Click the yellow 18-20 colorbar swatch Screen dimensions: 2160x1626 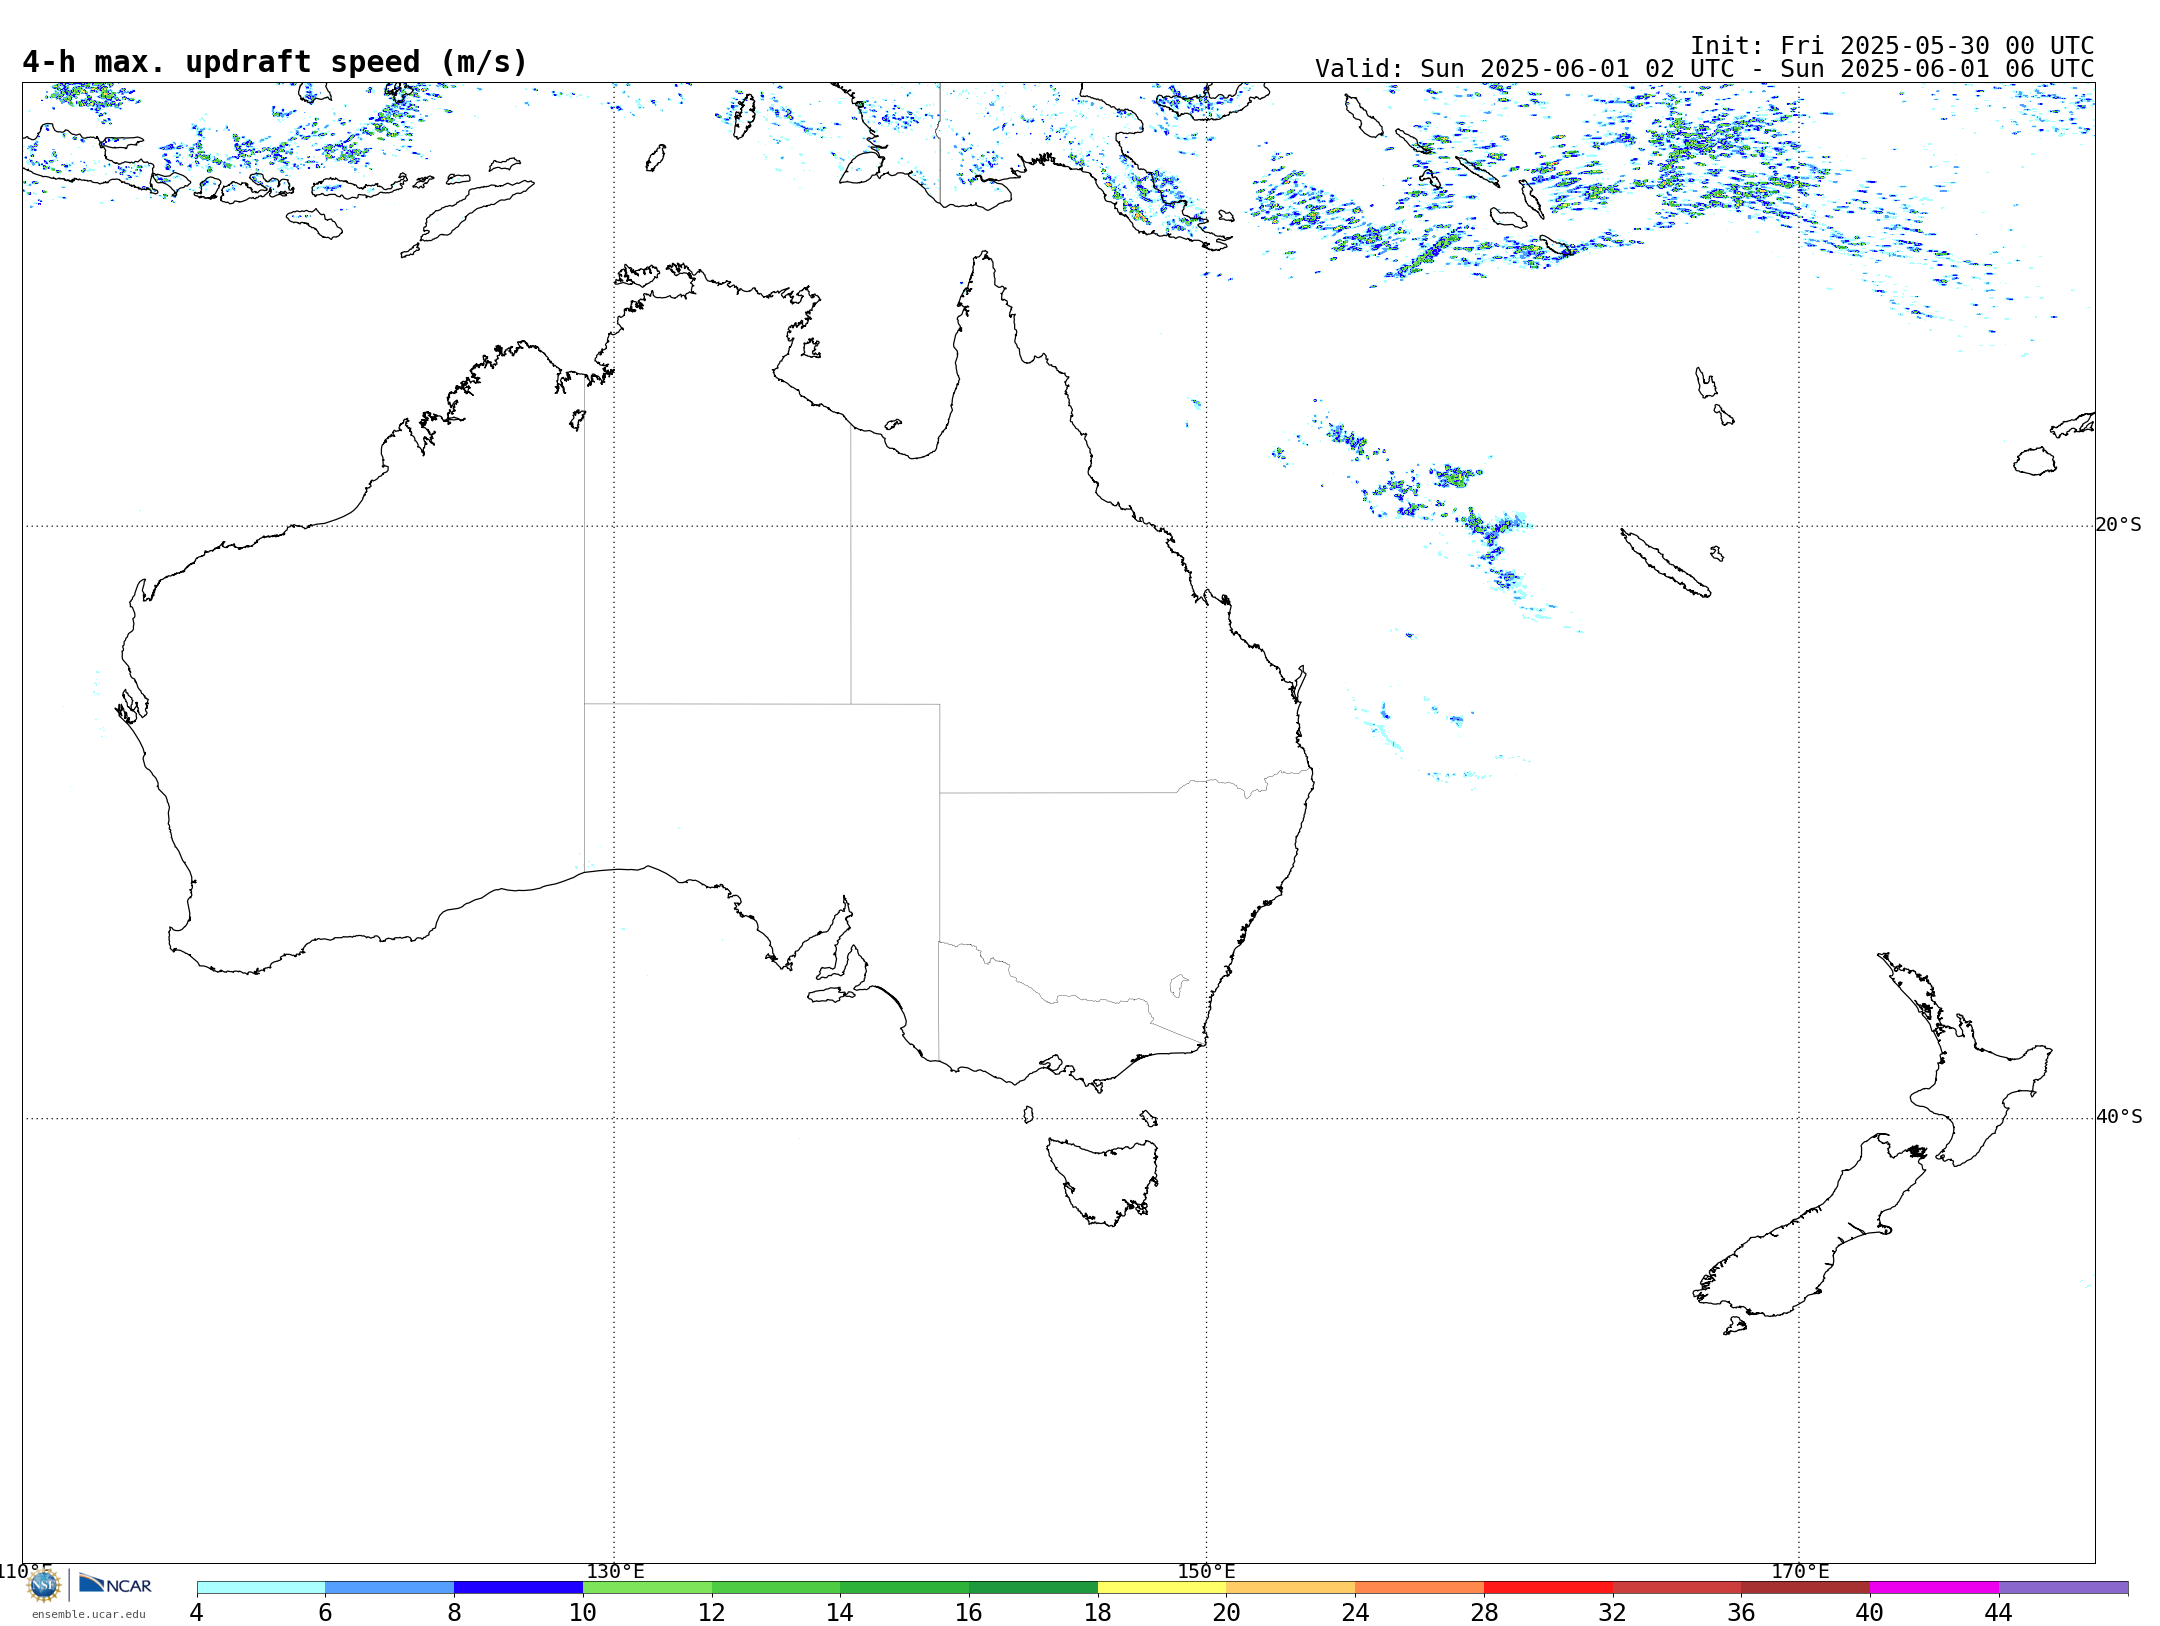click(x=1162, y=1588)
